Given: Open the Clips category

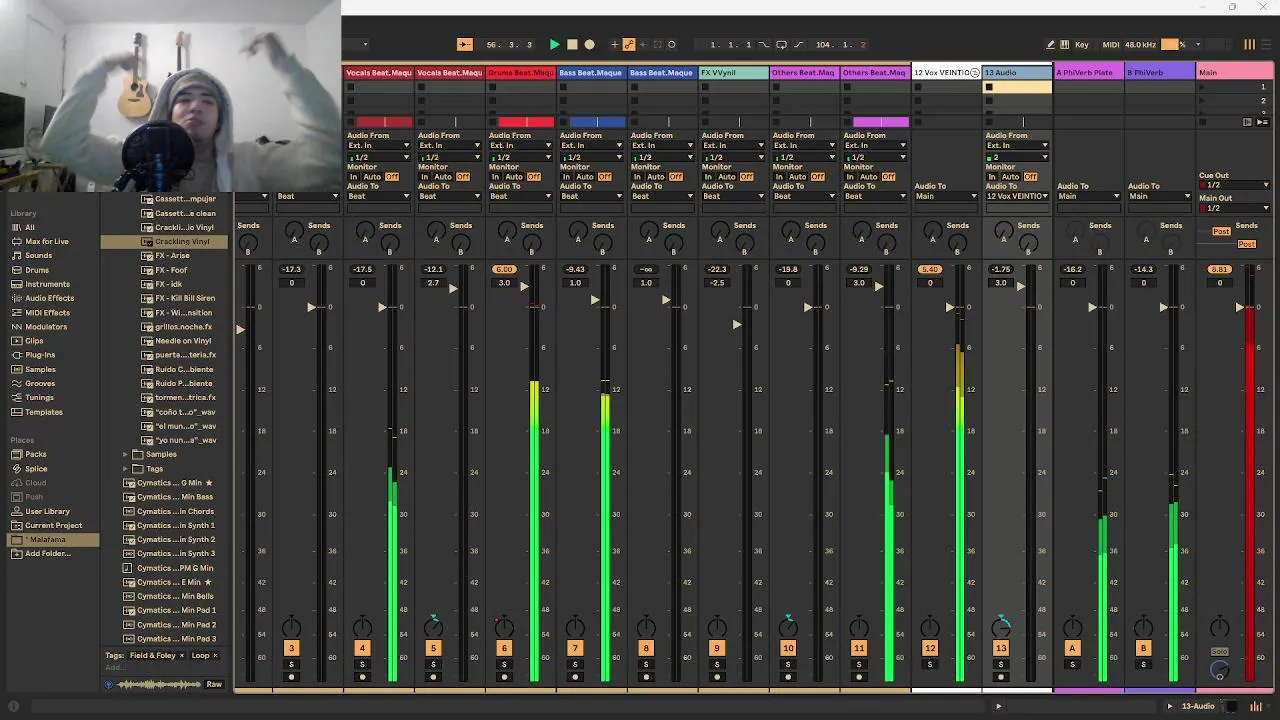Looking at the screenshot, I should coord(34,341).
